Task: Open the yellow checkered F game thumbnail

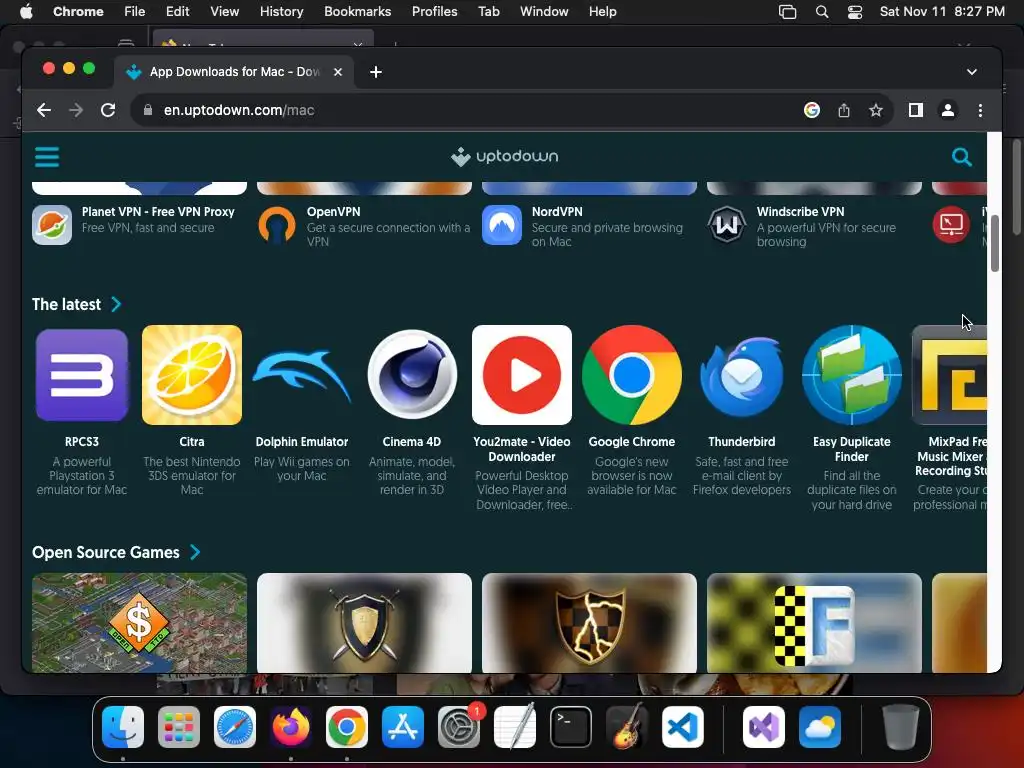Action: [x=814, y=622]
